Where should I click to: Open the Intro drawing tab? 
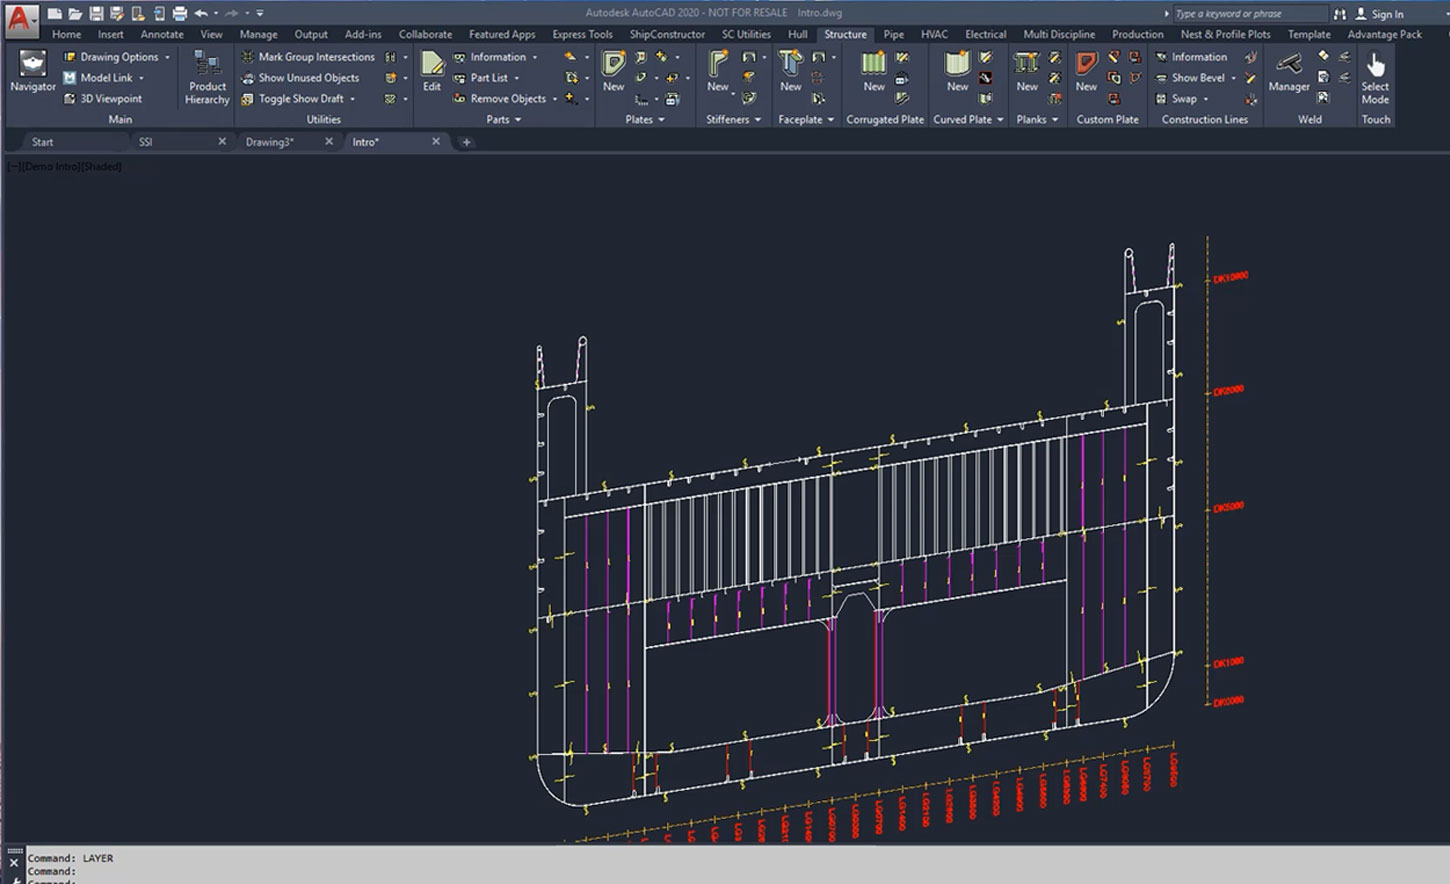click(x=366, y=141)
